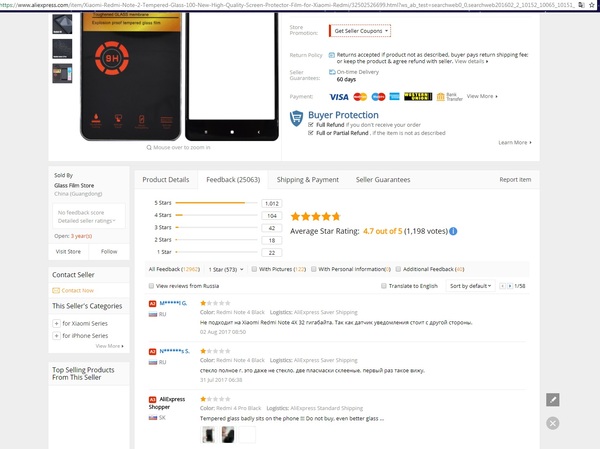Open the Glass Film Store link
600x449 pixels.
click(74, 185)
